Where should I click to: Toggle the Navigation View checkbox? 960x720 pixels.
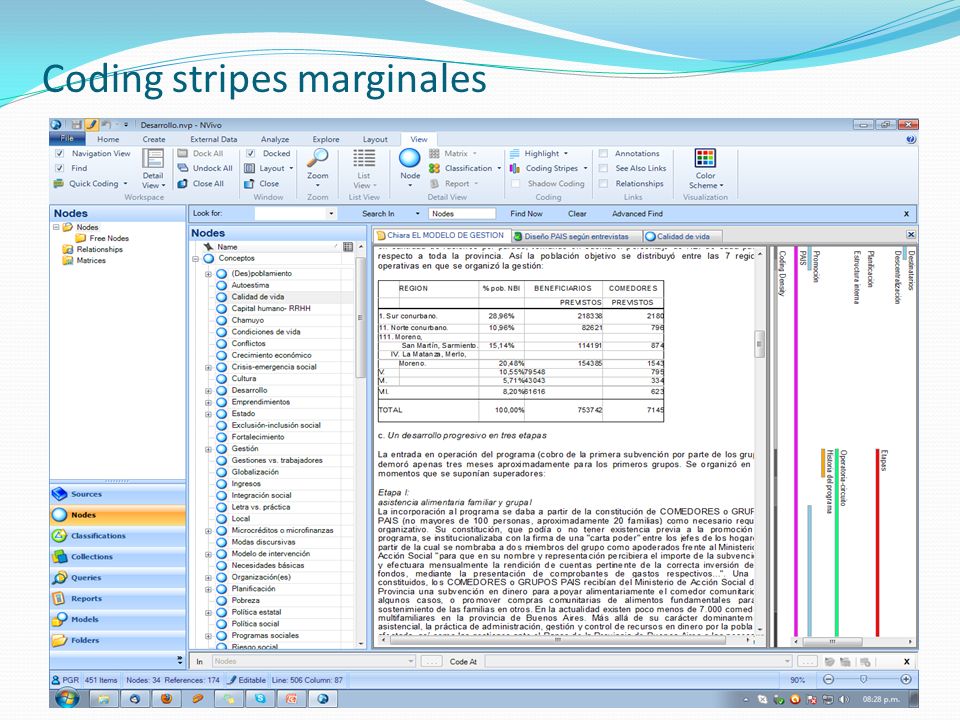pyautogui.click(x=59, y=153)
